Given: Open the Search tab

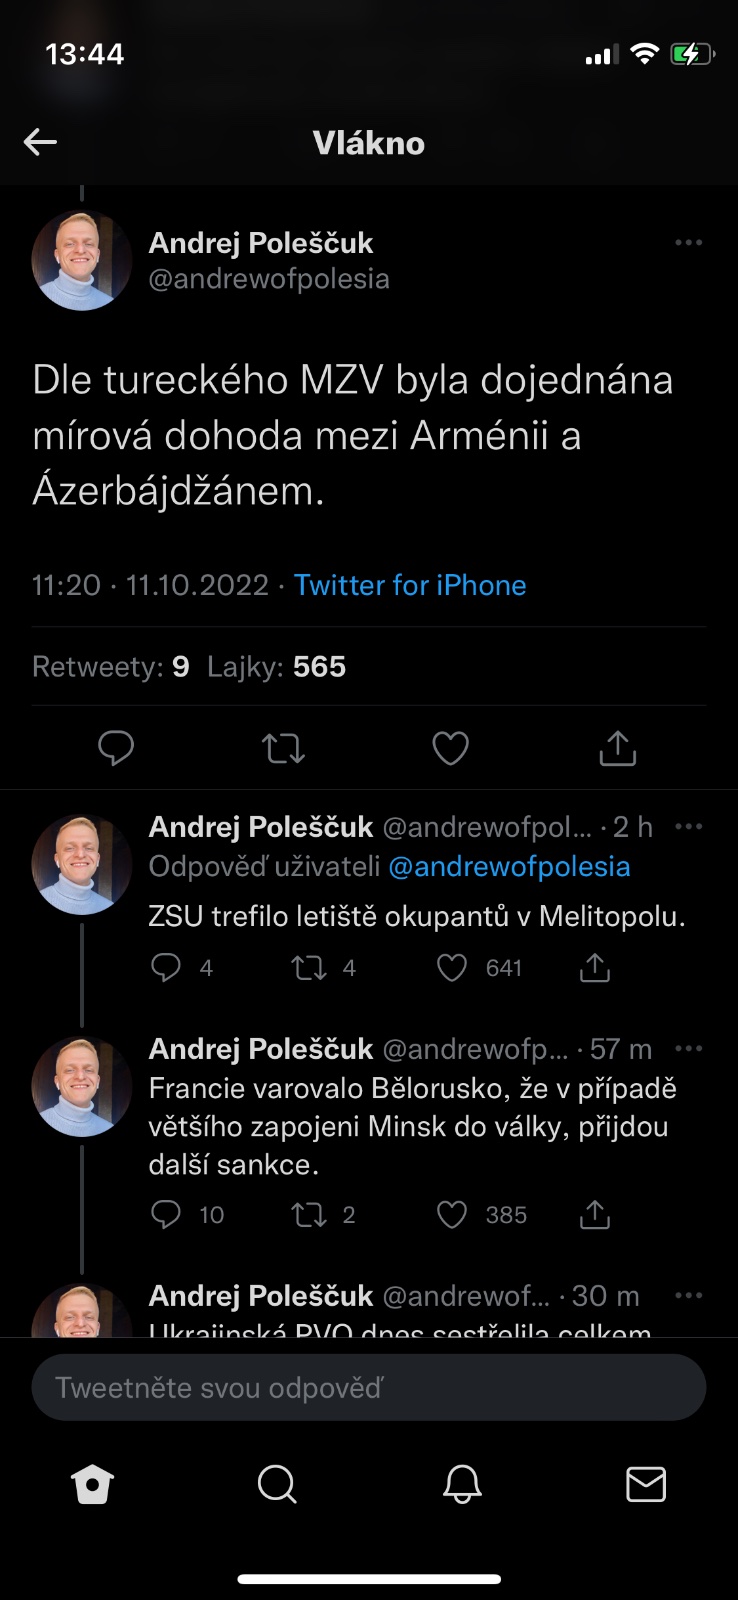Looking at the screenshot, I should (277, 1485).
